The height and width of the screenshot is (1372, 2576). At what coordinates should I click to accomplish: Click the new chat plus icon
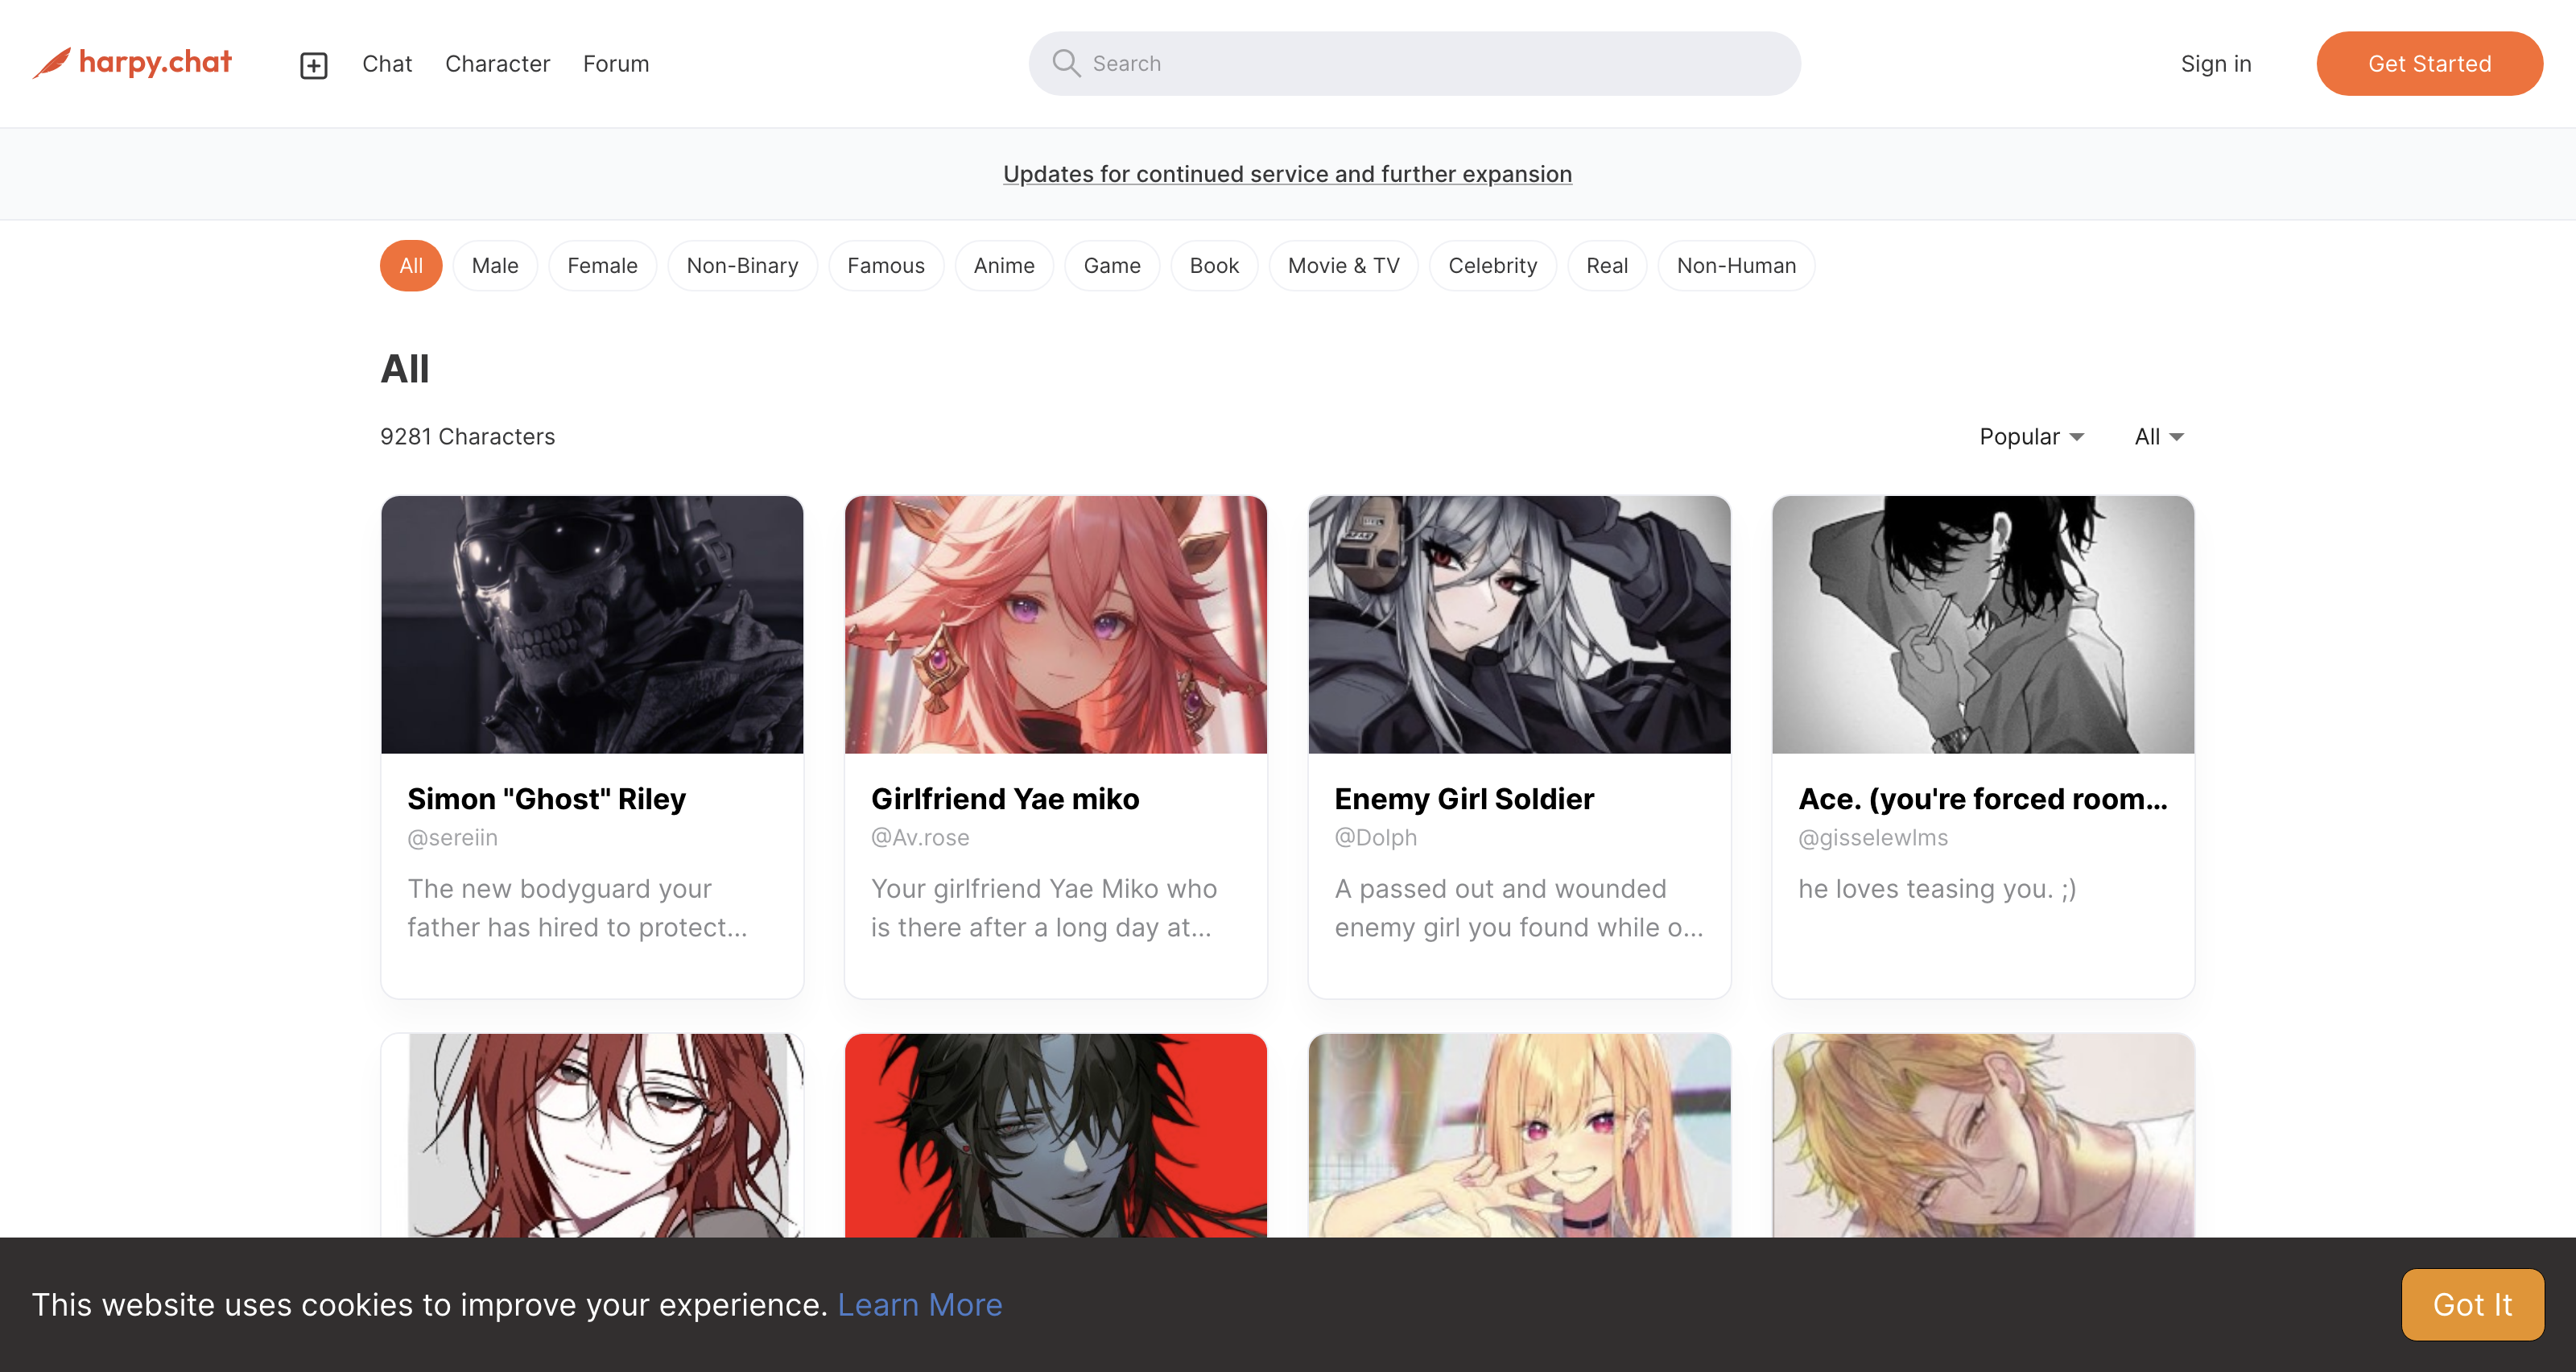point(314,65)
